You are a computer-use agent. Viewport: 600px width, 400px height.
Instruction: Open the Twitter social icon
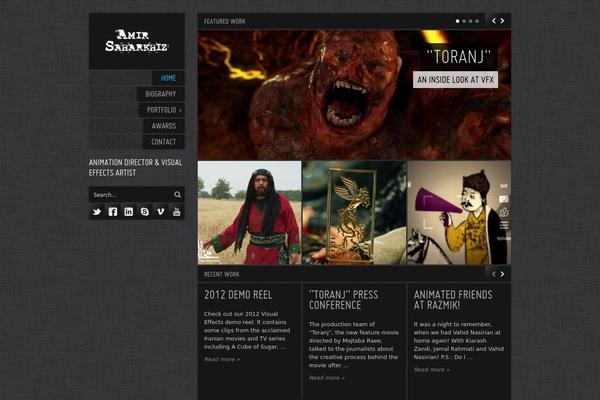coord(96,212)
